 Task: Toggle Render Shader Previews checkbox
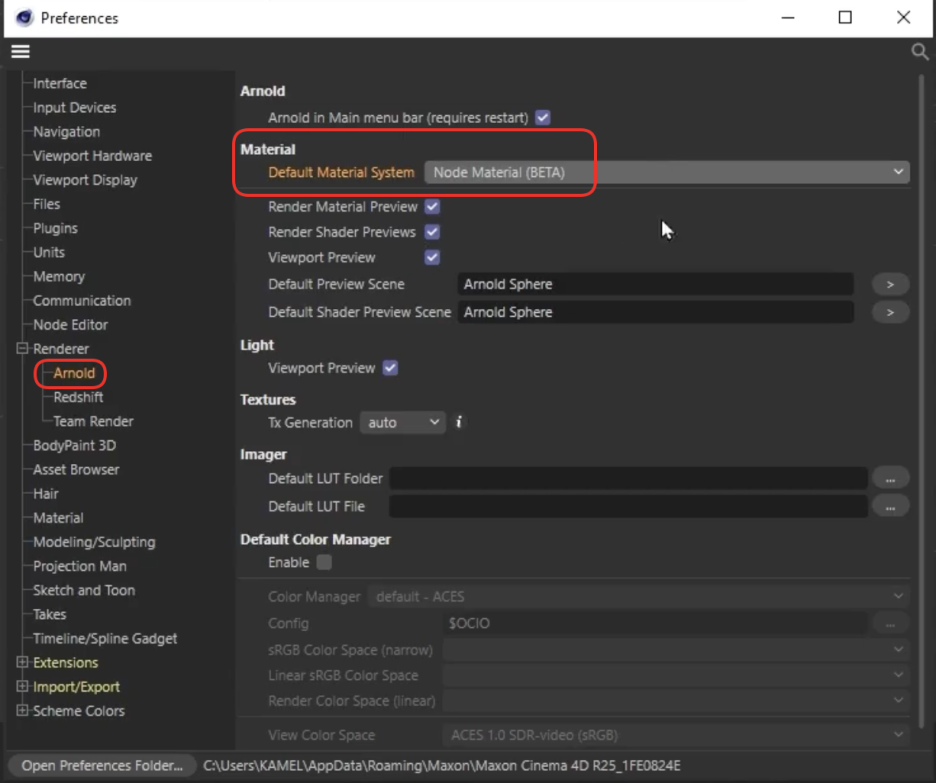click(432, 232)
